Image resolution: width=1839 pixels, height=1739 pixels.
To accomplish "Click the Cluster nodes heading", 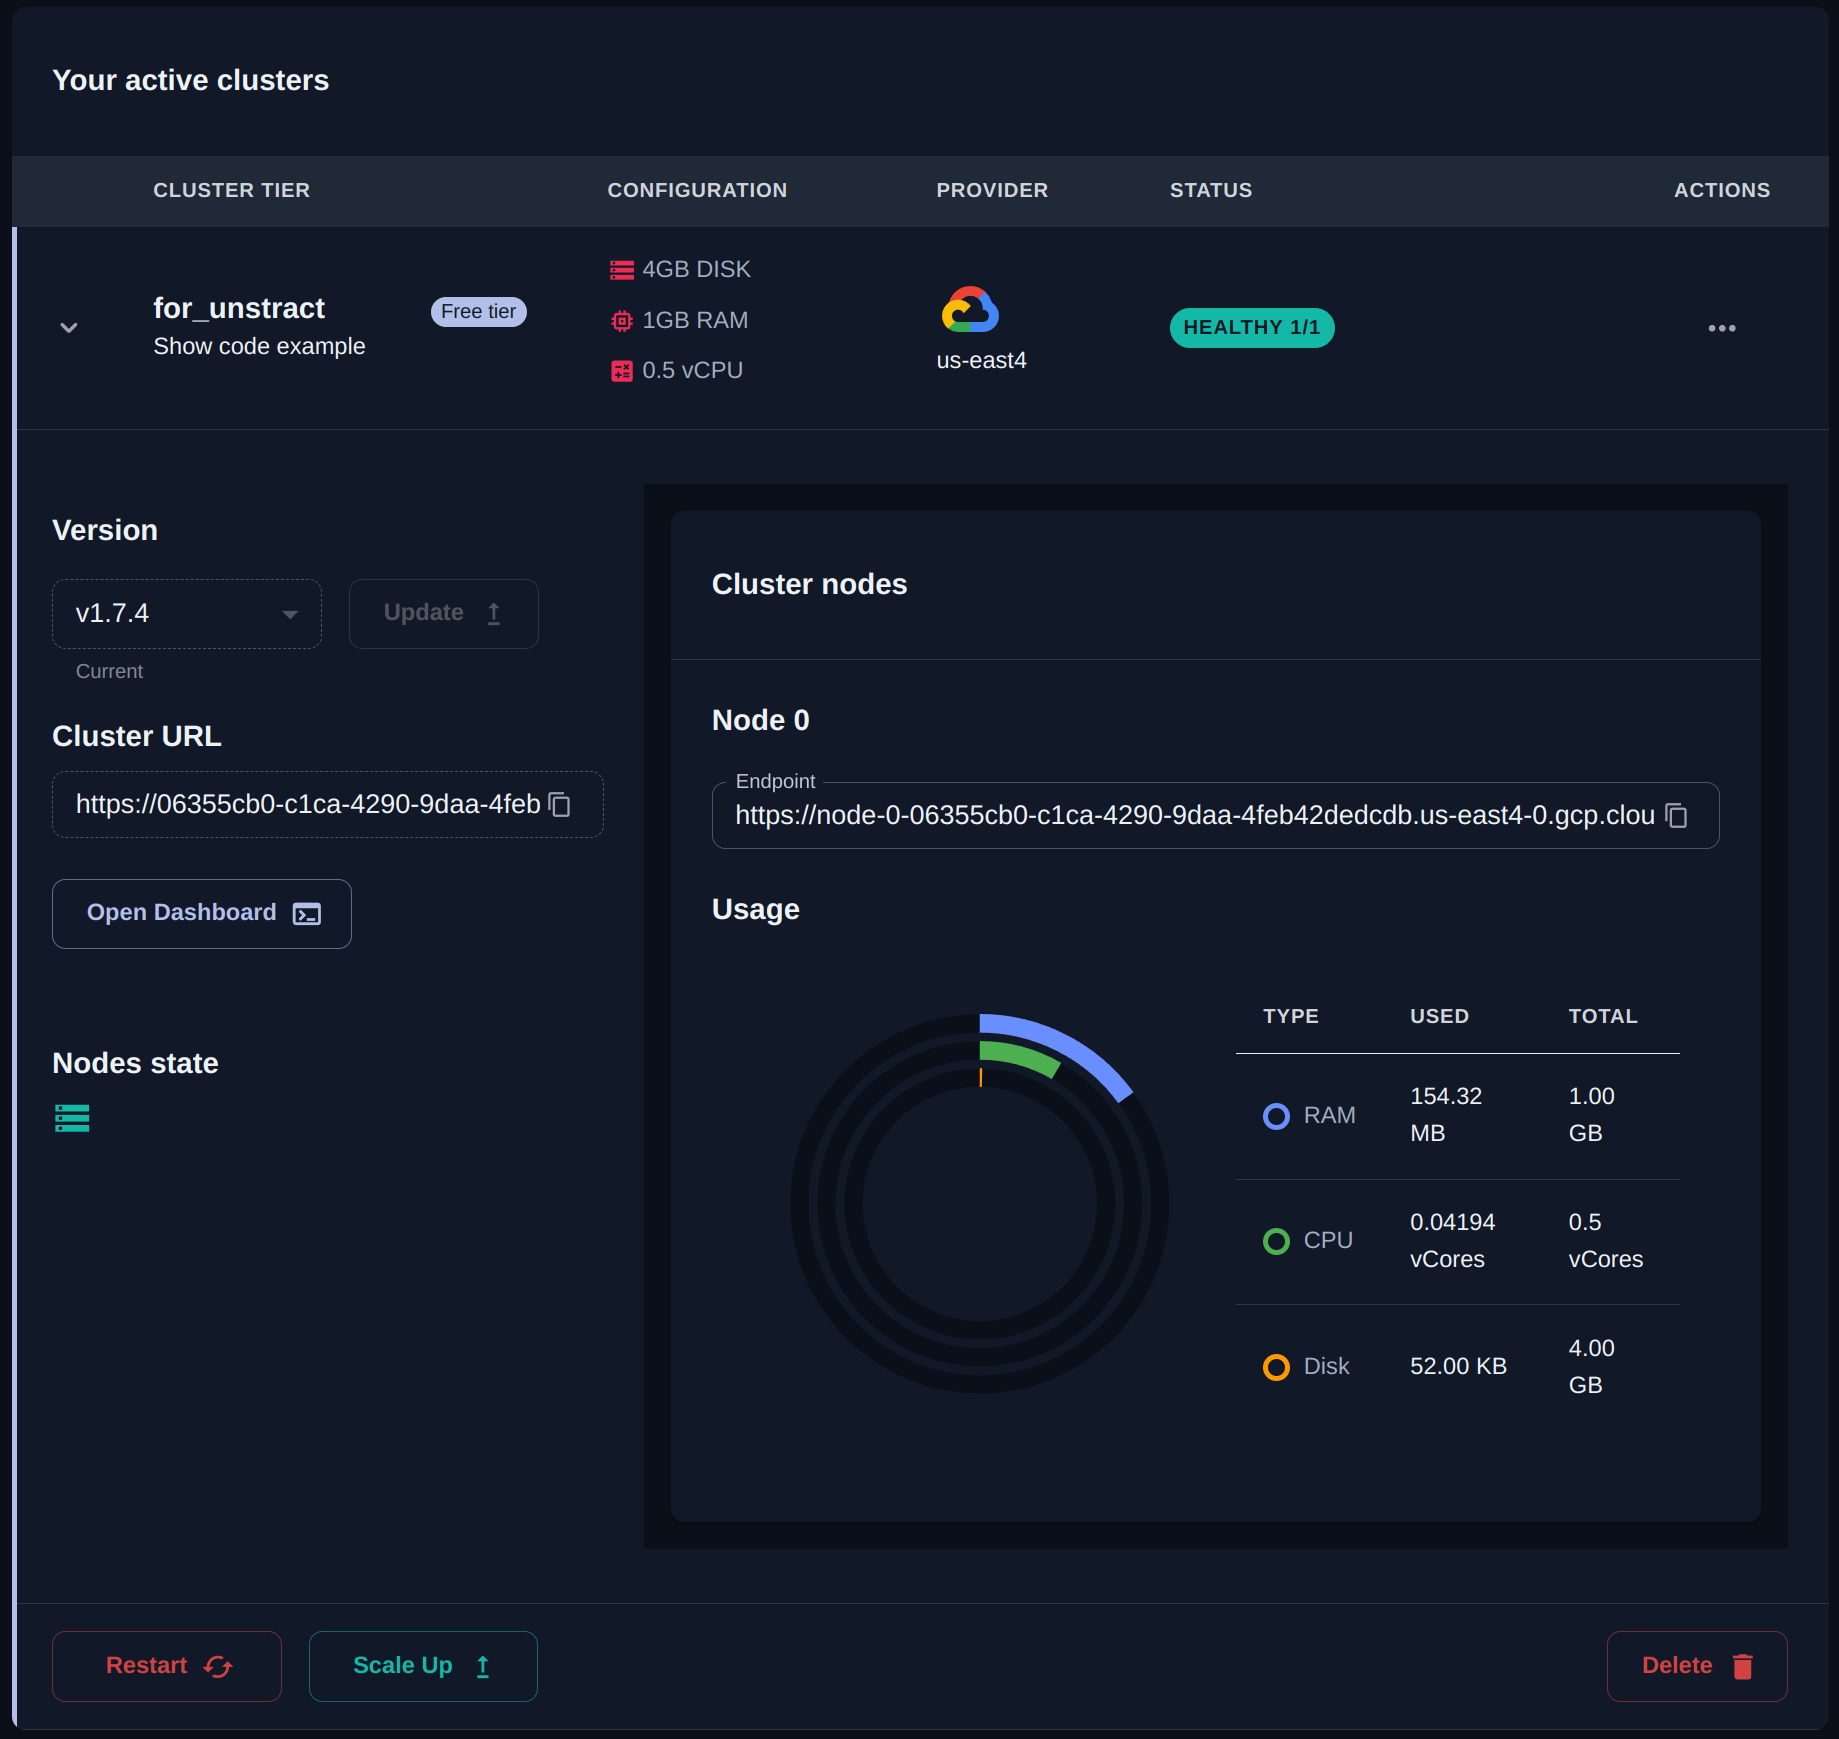I will point(809,585).
